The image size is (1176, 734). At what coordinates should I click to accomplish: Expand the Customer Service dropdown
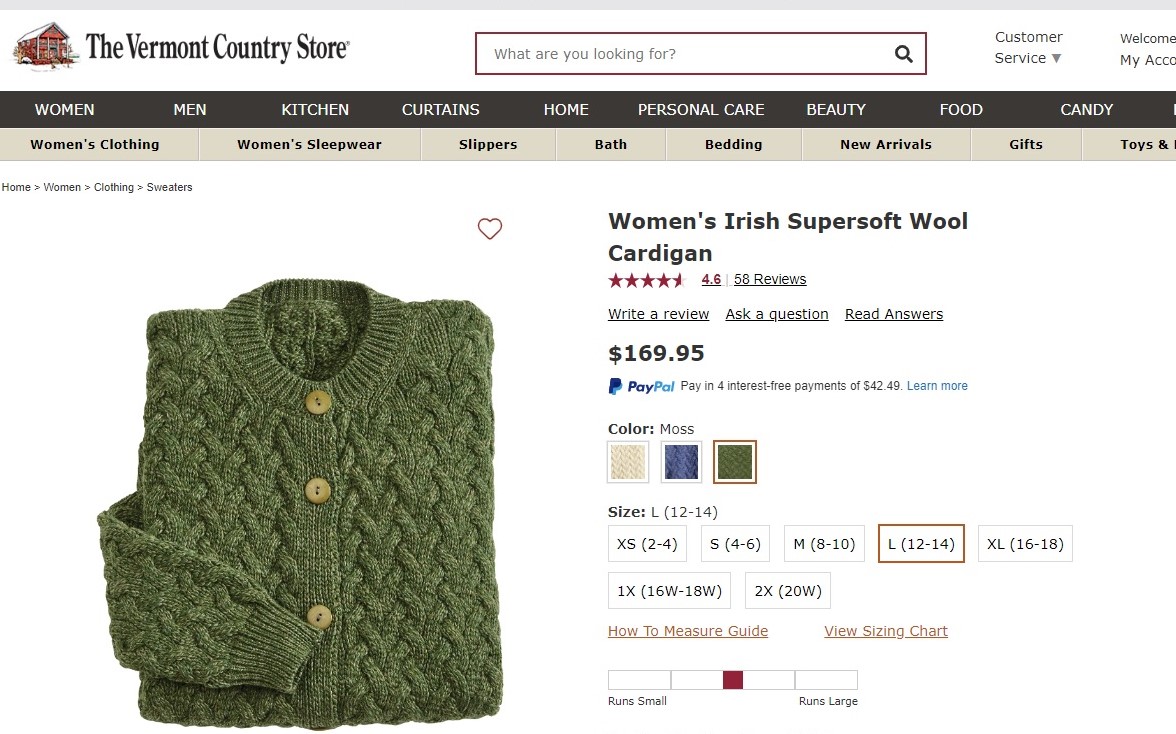[x=1028, y=48]
